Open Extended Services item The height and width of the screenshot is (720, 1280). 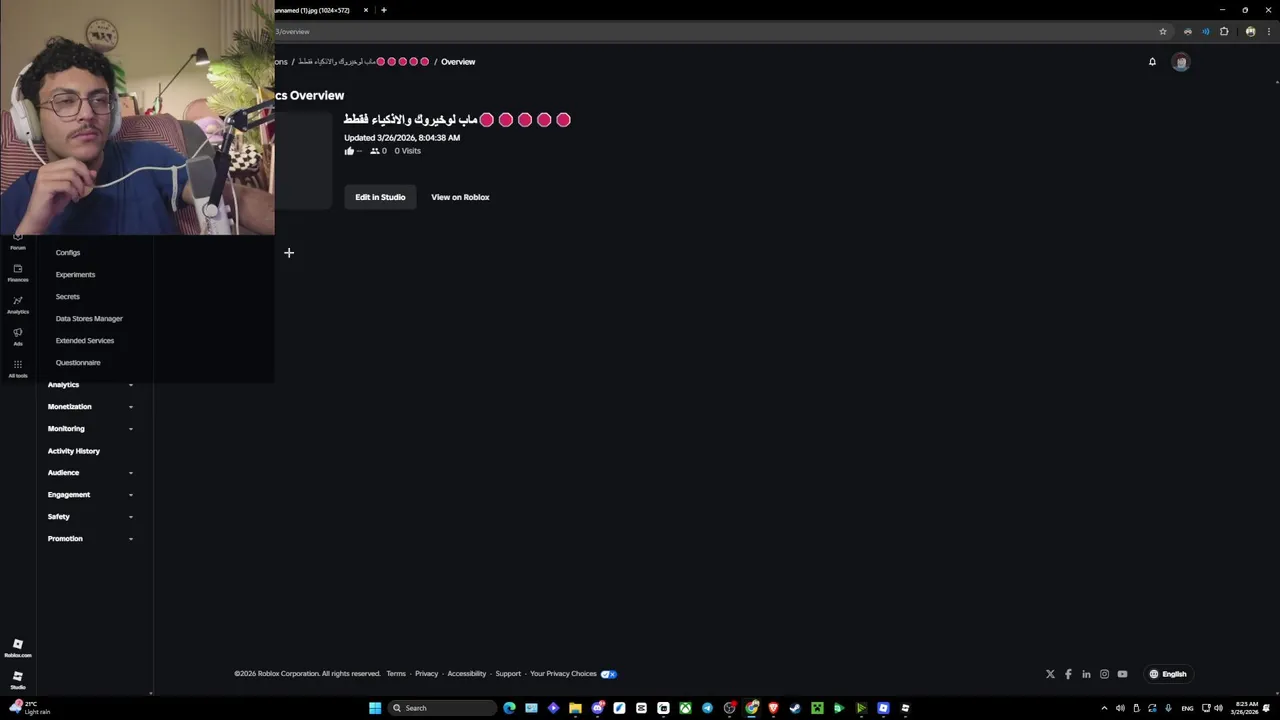click(x=85, y=341)
